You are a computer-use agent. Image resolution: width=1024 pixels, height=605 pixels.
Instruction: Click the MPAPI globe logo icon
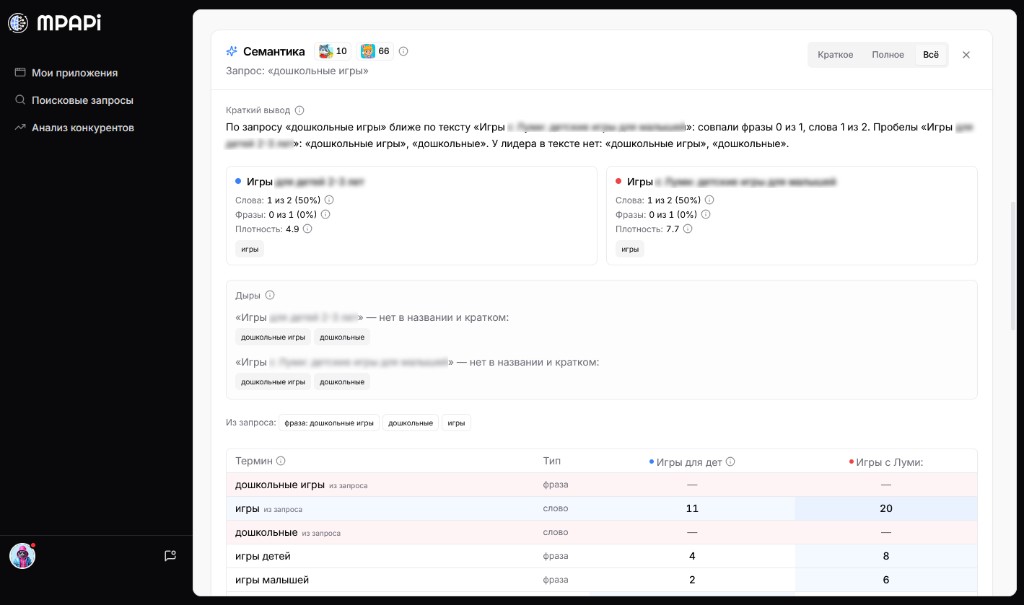click(18, 23)
